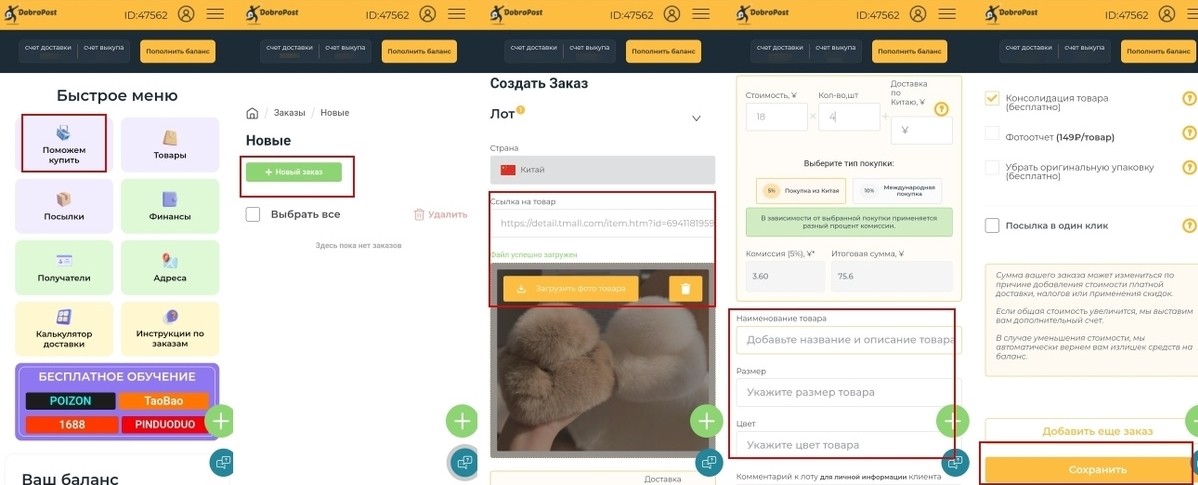The width and height of the screenshot is (1198, 485).
Task: Tap the Удалить trash link
Action: [440, 215]
